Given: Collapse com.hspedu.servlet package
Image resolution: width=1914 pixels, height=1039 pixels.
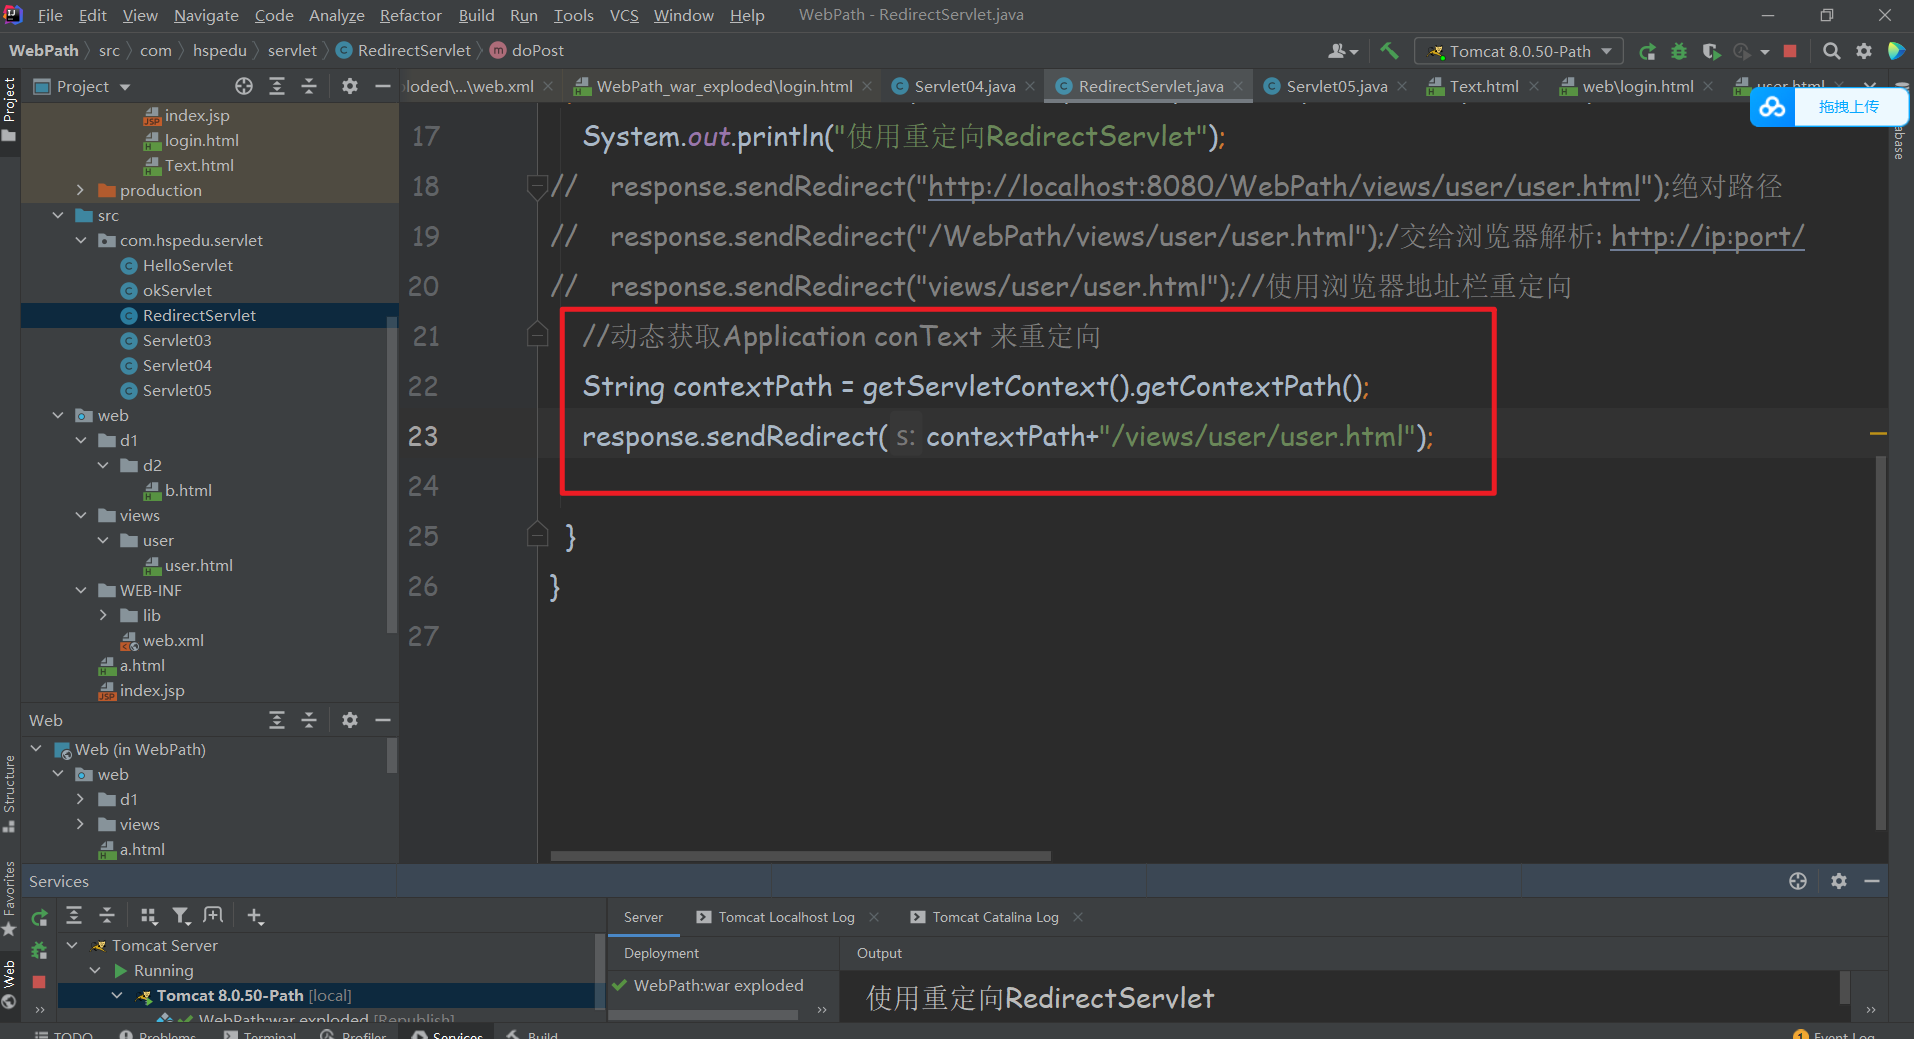Looking at the screenshot, I should tap(80, 240).
